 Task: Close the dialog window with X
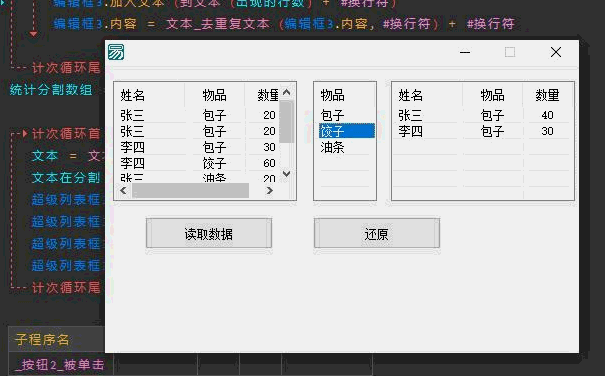pos(556,52)
